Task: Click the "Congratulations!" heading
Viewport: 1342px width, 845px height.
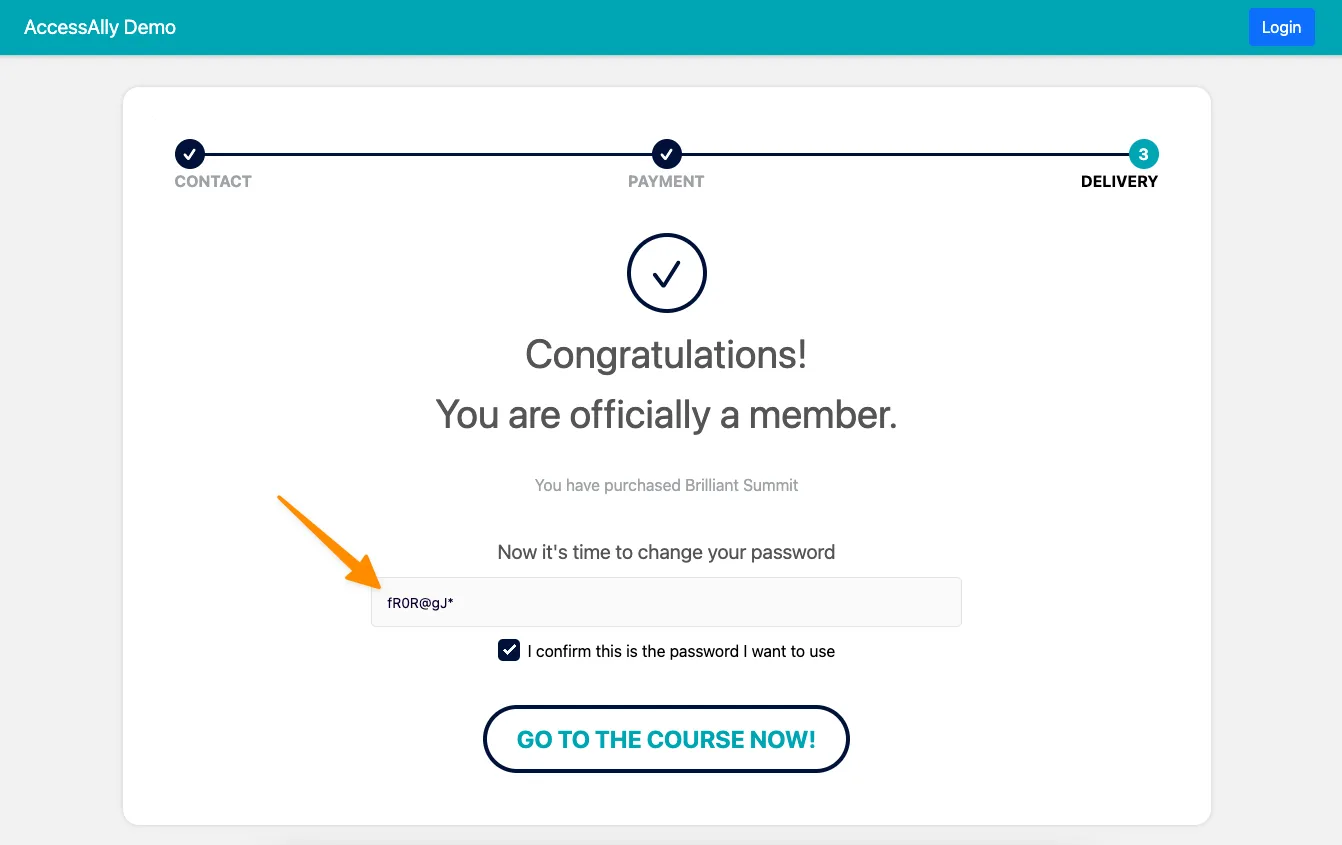Action: point(666,355)
